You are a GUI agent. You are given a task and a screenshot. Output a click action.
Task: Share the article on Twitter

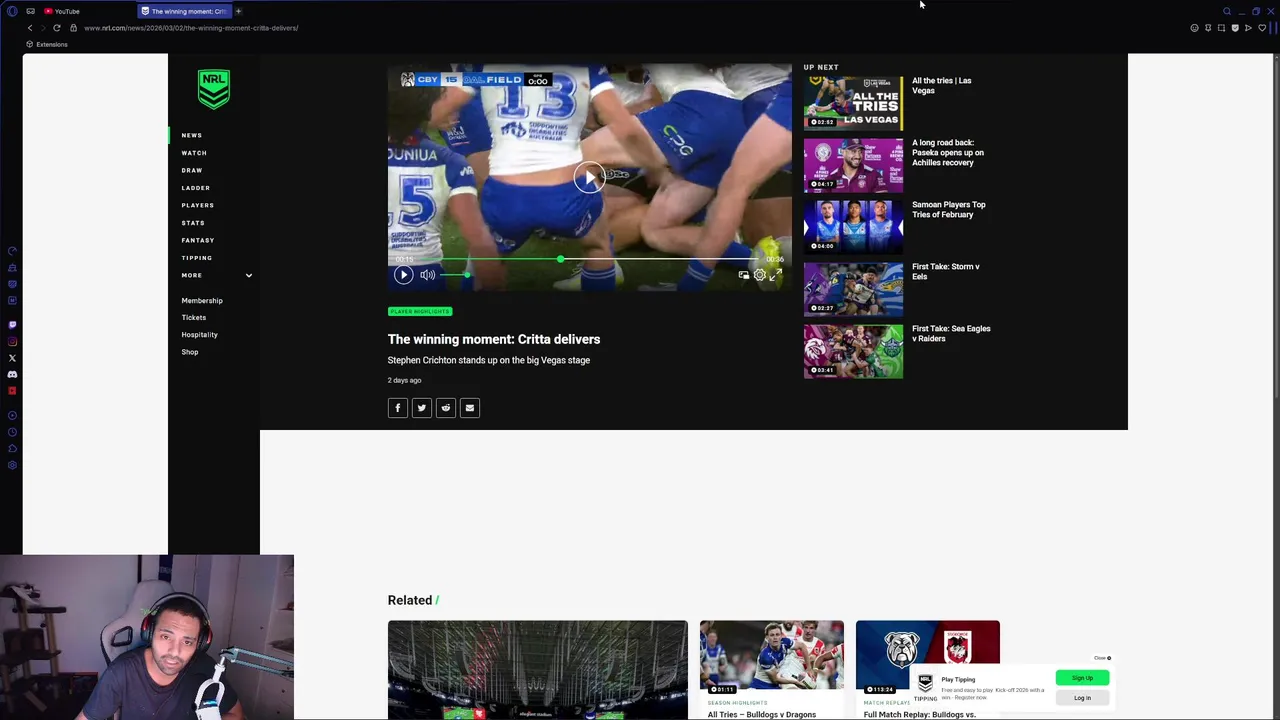point(422,408)
